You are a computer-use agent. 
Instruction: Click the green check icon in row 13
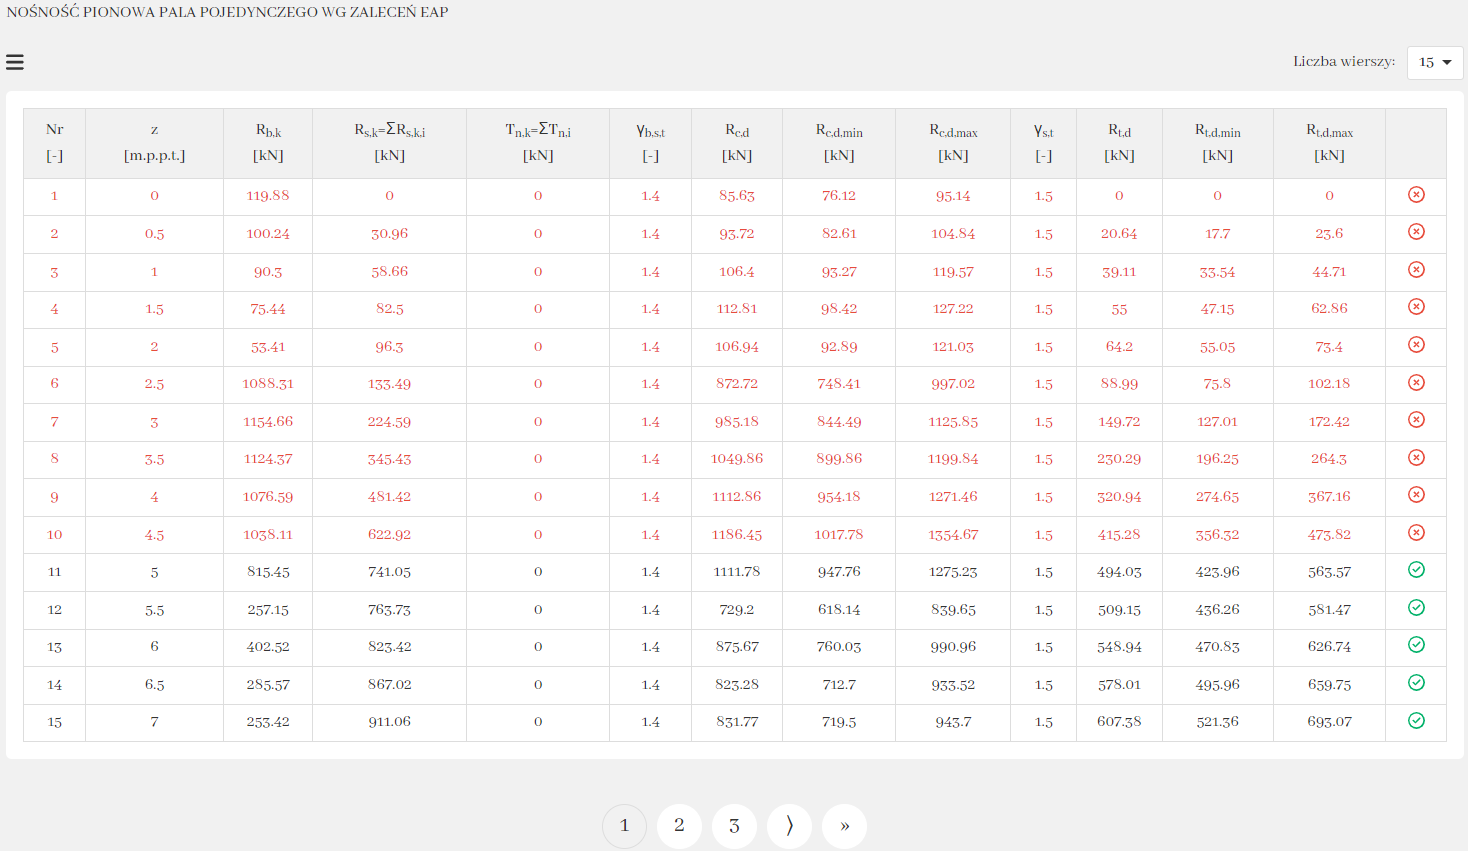tap(1416, 645)
